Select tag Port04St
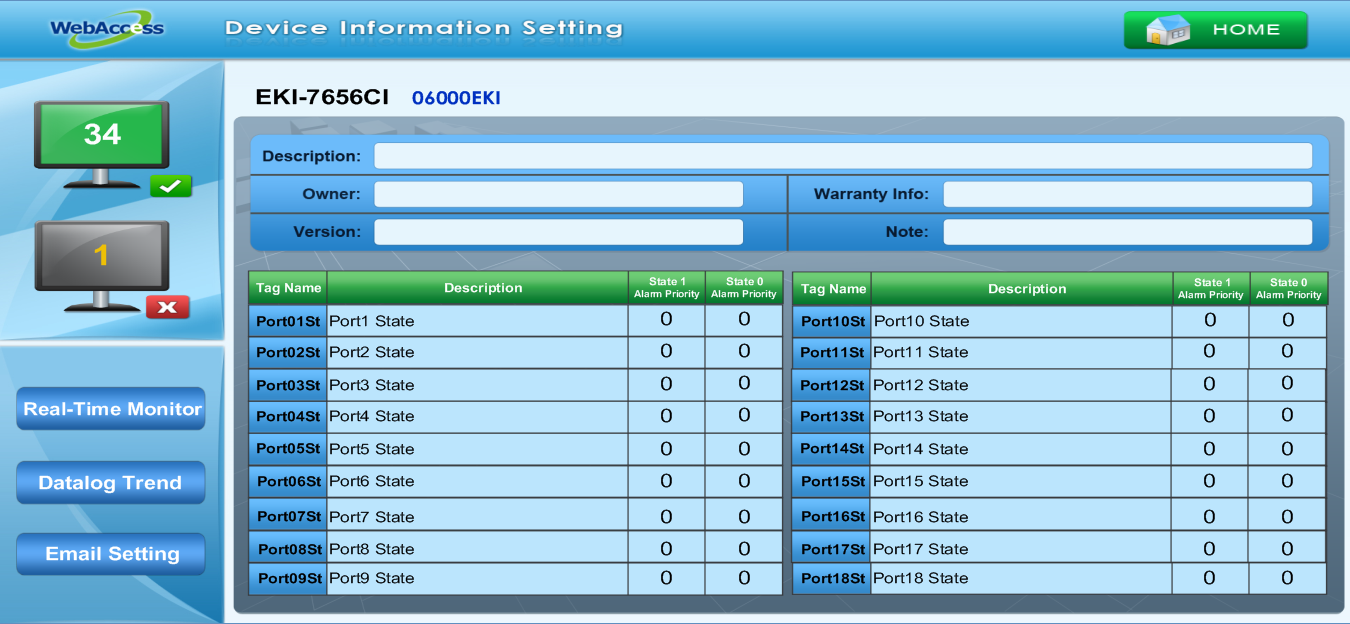The height and width of the screenshot is (624, 1350). click(288, 416)
